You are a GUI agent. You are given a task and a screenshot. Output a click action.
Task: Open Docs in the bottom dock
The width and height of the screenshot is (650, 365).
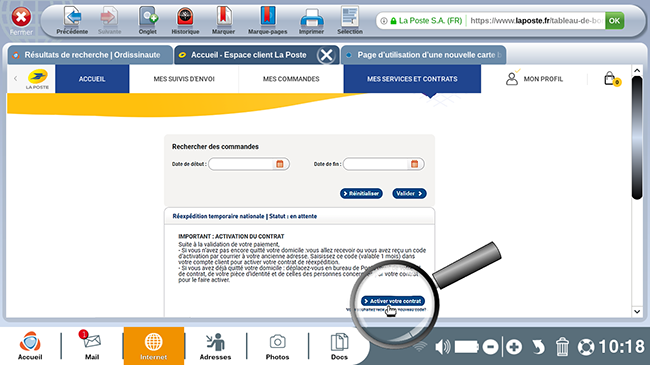point(339,346)
